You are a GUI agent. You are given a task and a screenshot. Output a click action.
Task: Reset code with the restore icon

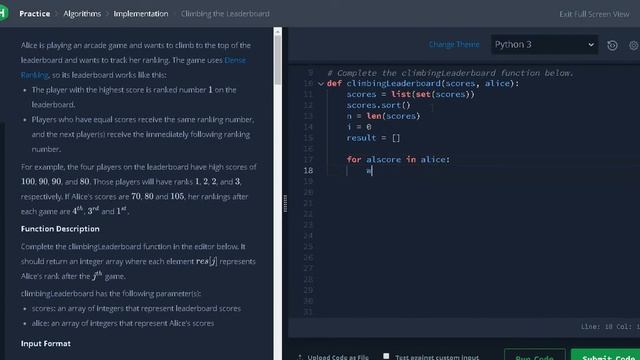[612, 45]
